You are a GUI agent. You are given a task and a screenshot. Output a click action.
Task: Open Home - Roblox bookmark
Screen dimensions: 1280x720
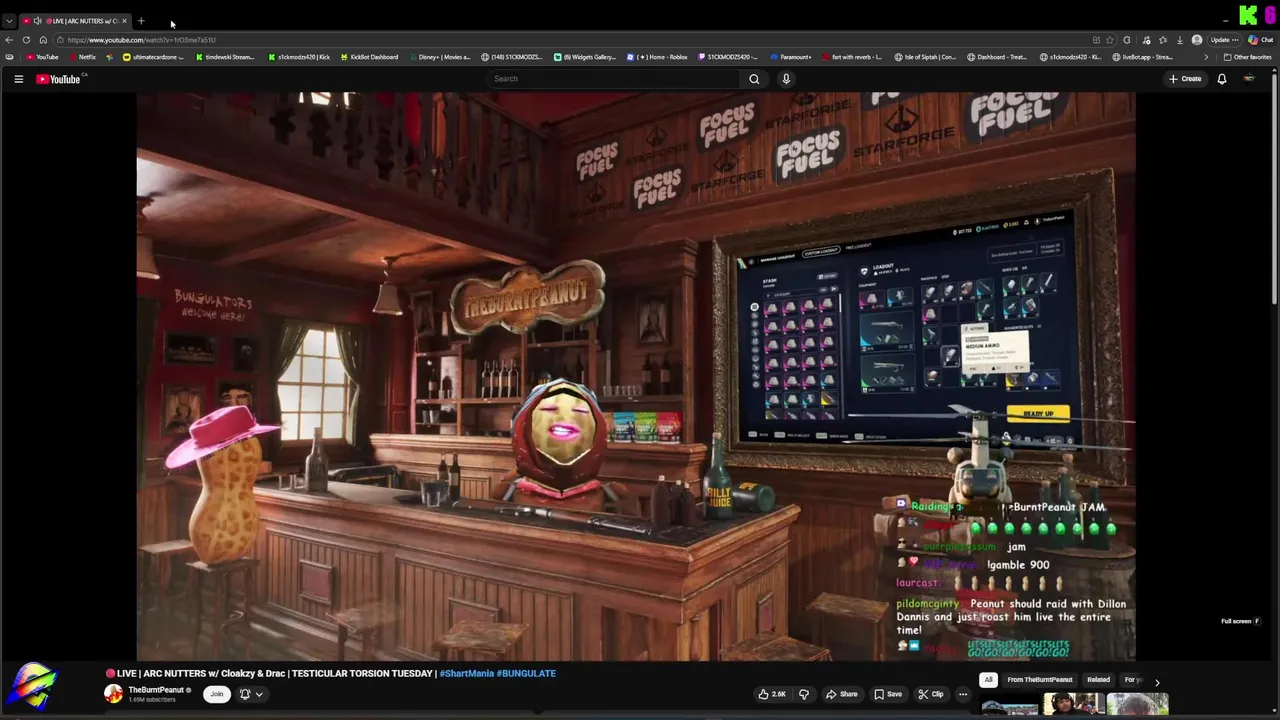[657, 57]
